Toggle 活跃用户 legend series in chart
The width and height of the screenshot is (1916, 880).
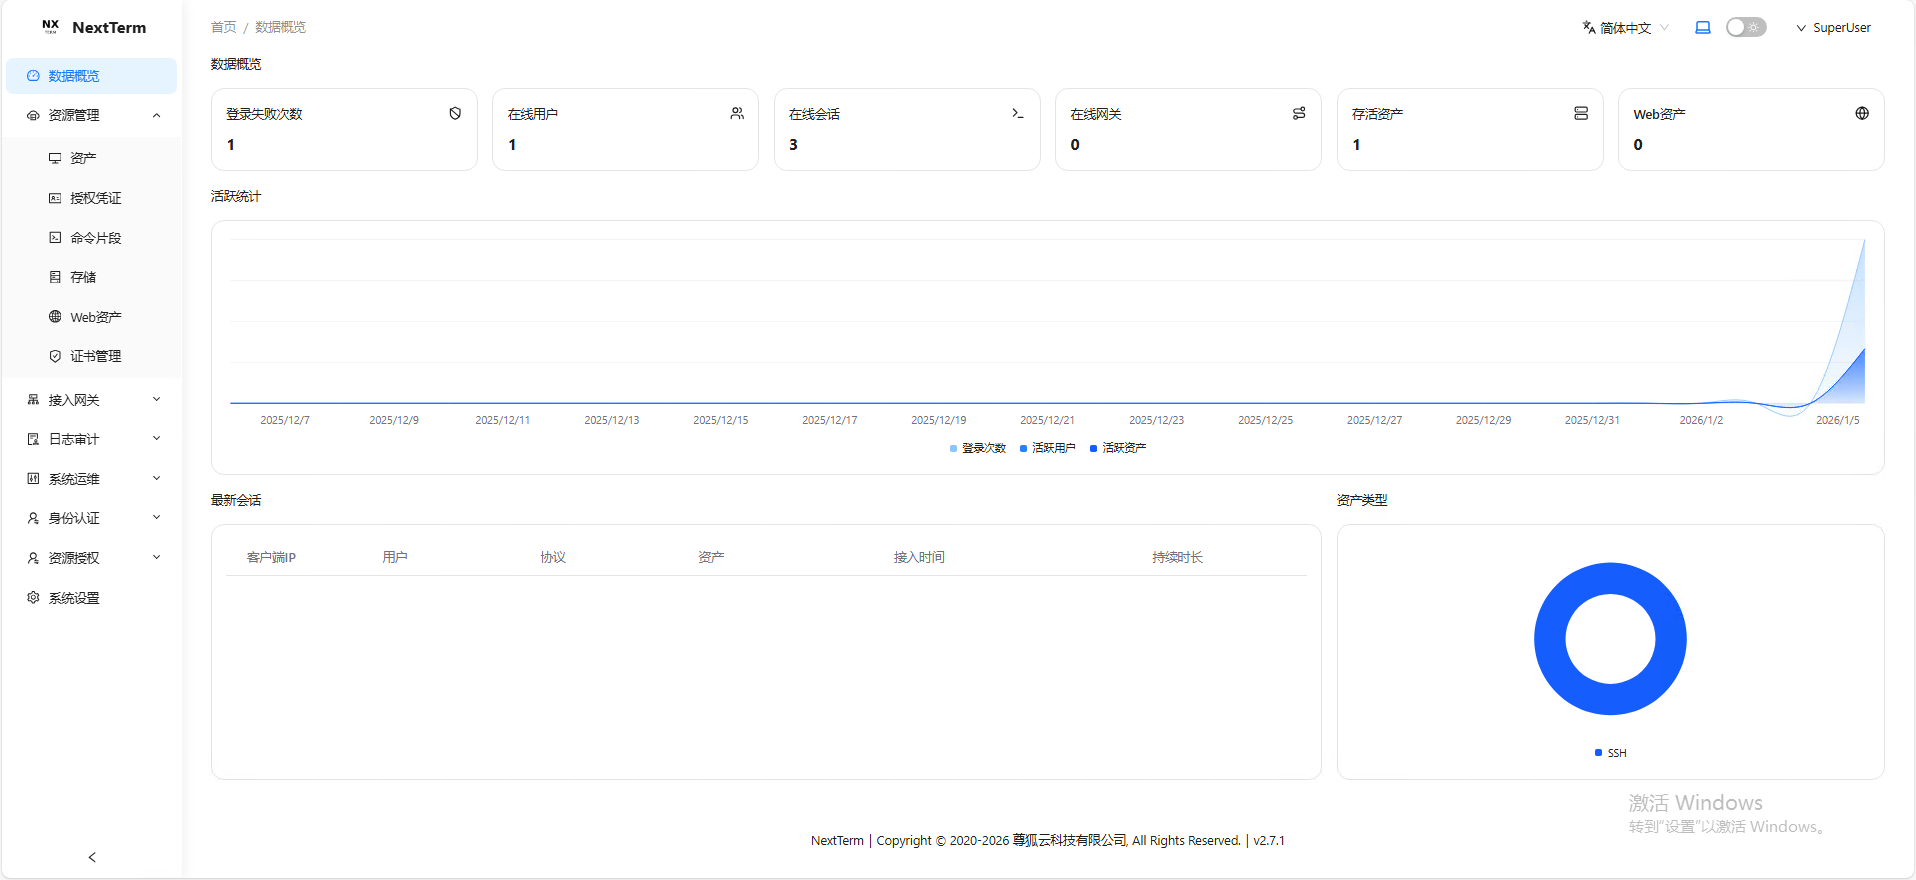coord(1047,448)
